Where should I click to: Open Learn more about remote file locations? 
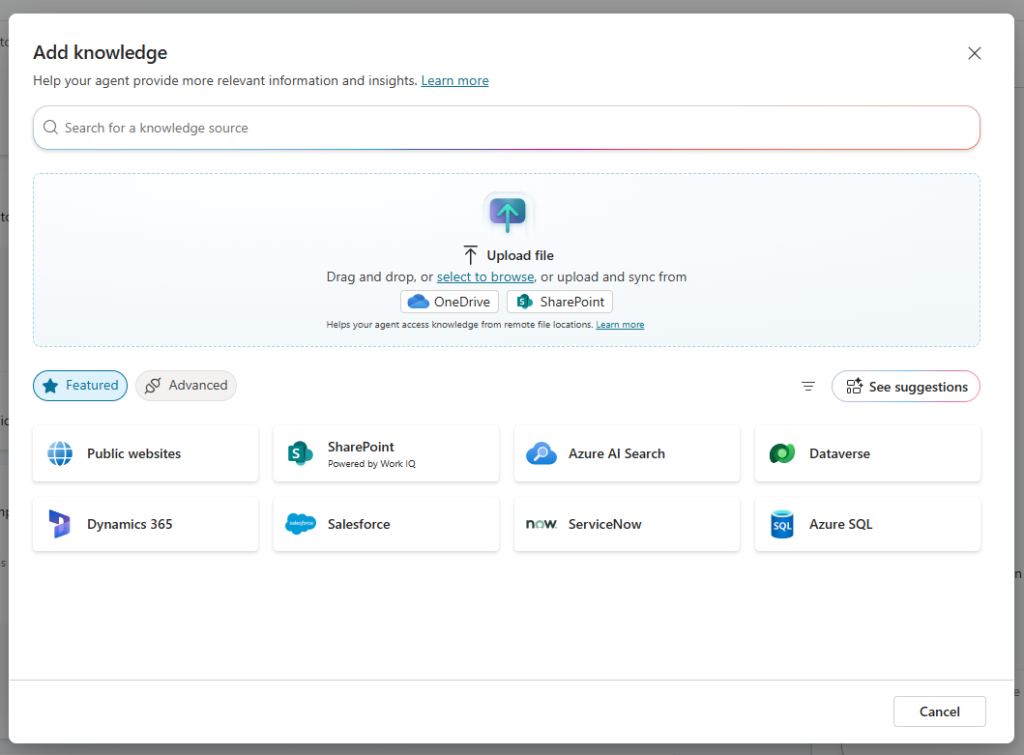[620, 325]
